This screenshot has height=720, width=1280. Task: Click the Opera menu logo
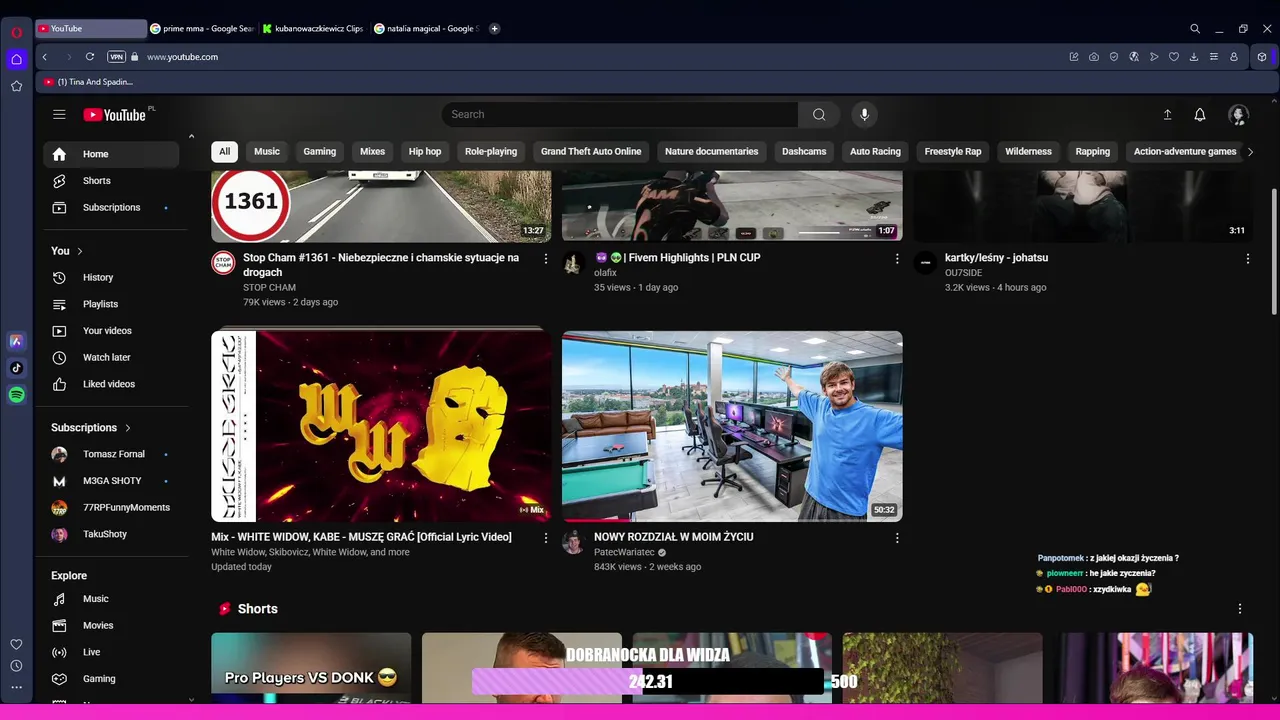click(x=16, y=32)
